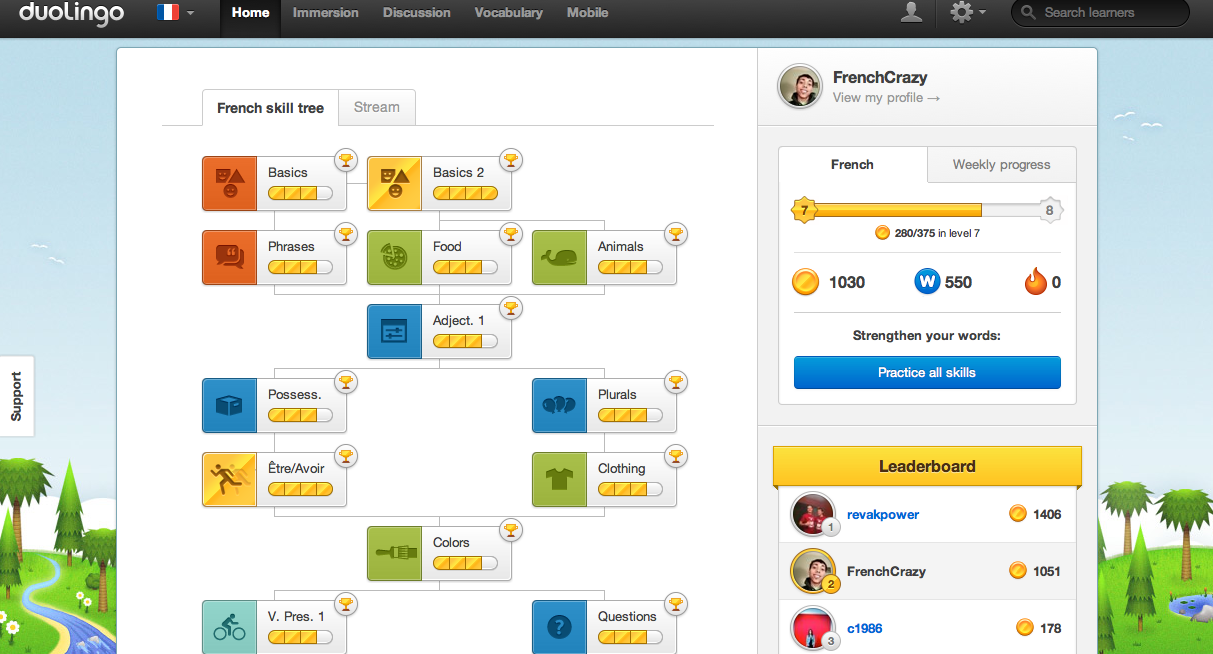Expand the settings gear dropdown
This screenshot has width=1213, height=654.
[967, 13]
